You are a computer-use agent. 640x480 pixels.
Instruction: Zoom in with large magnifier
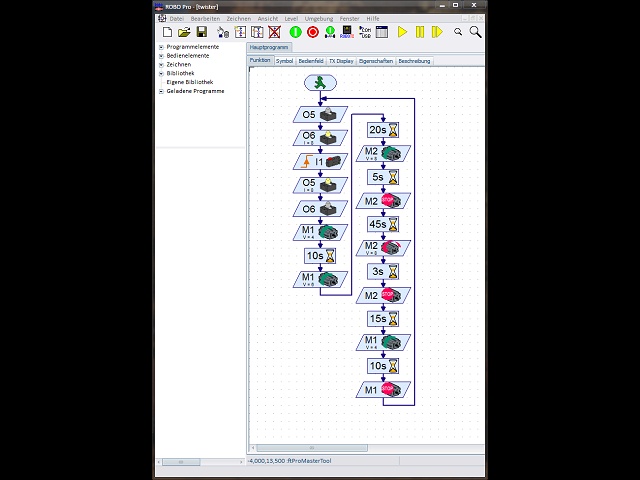[x=475, y=32]
